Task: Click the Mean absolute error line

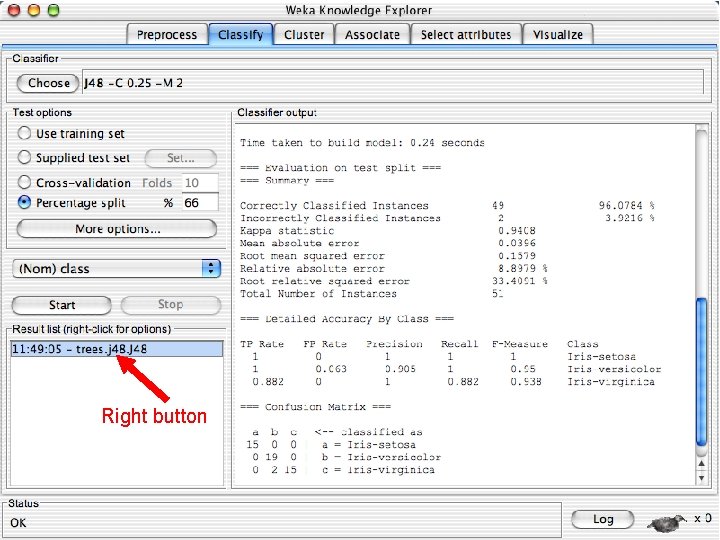Action: pyautogui.click(x=388, y=243)
